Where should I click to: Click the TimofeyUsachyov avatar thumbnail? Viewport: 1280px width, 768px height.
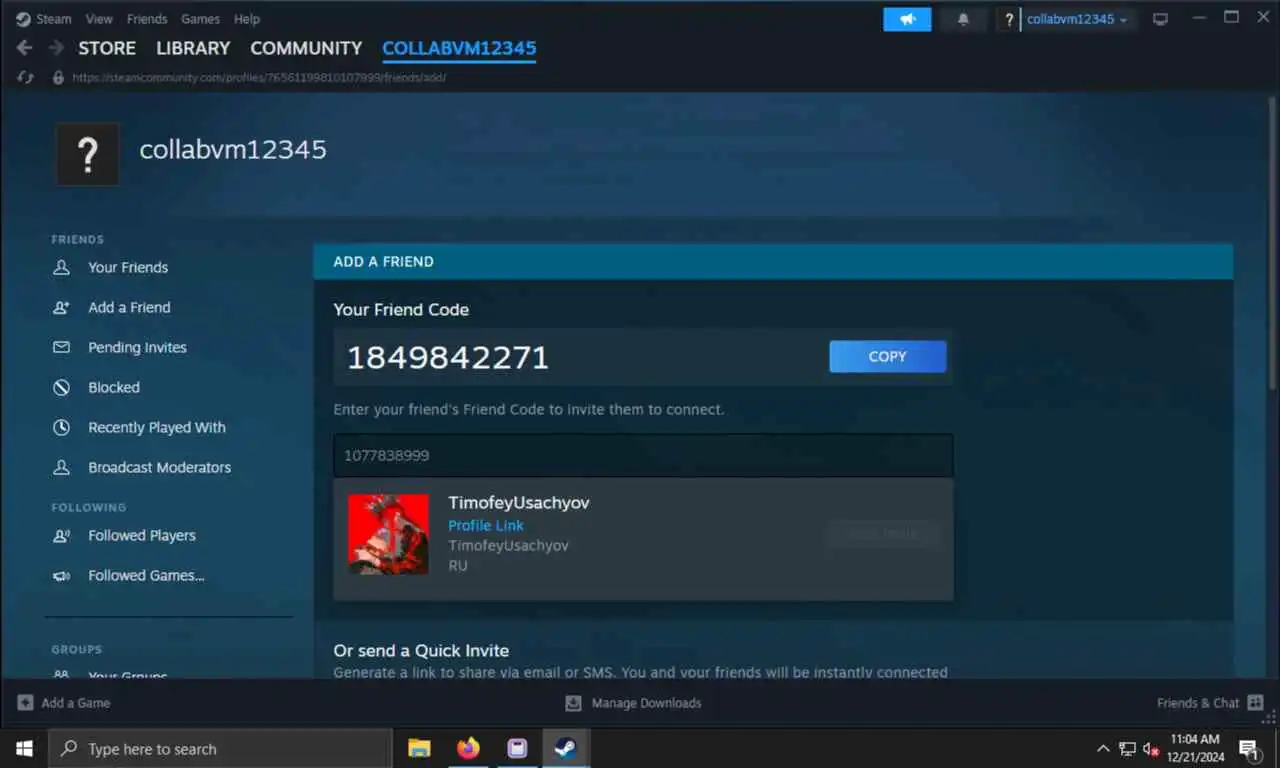point(388,534)
